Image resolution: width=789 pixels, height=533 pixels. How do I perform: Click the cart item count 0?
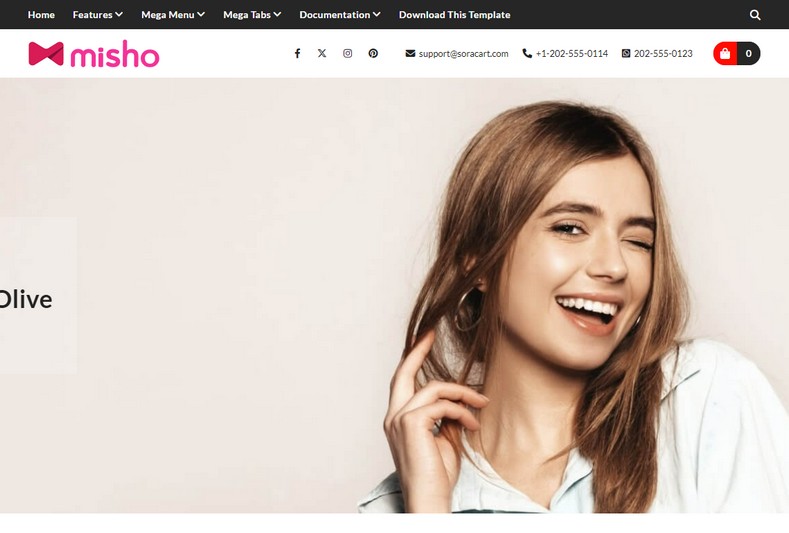point(749,53)
